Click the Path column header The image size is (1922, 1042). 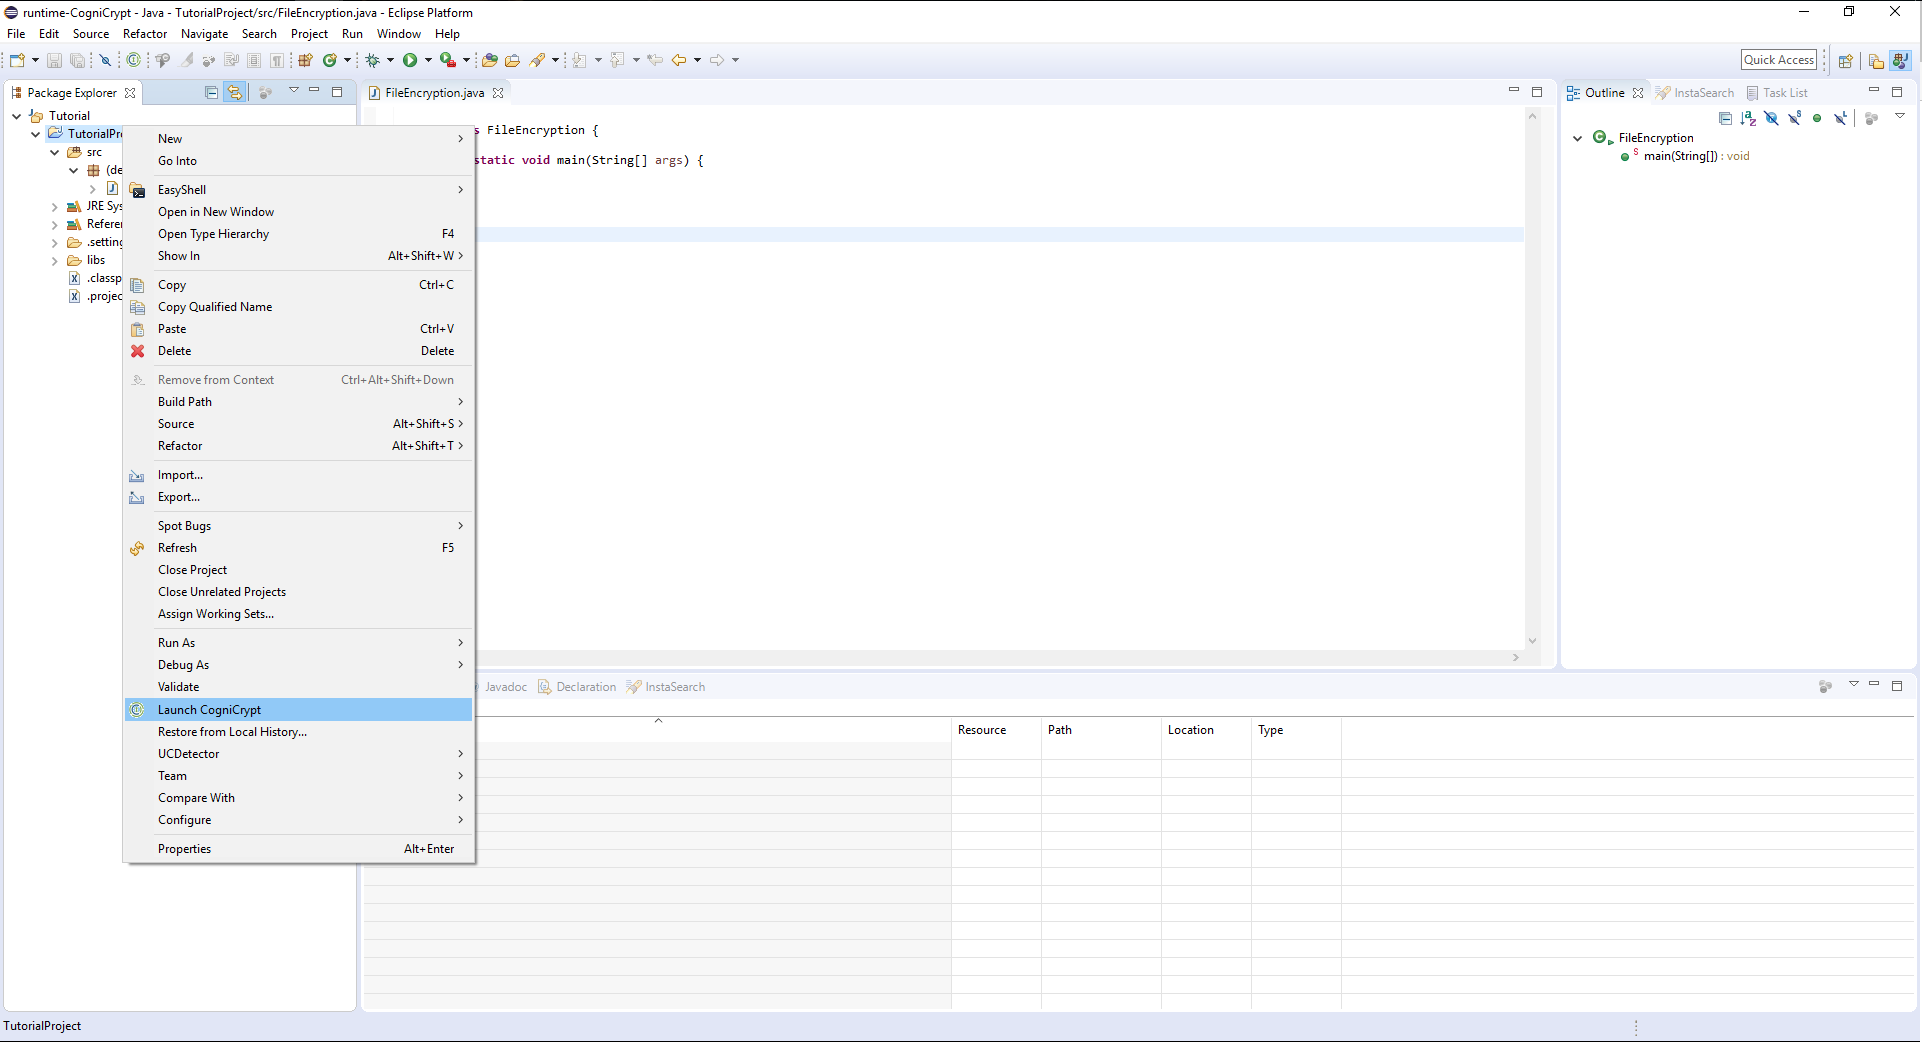1100,730
